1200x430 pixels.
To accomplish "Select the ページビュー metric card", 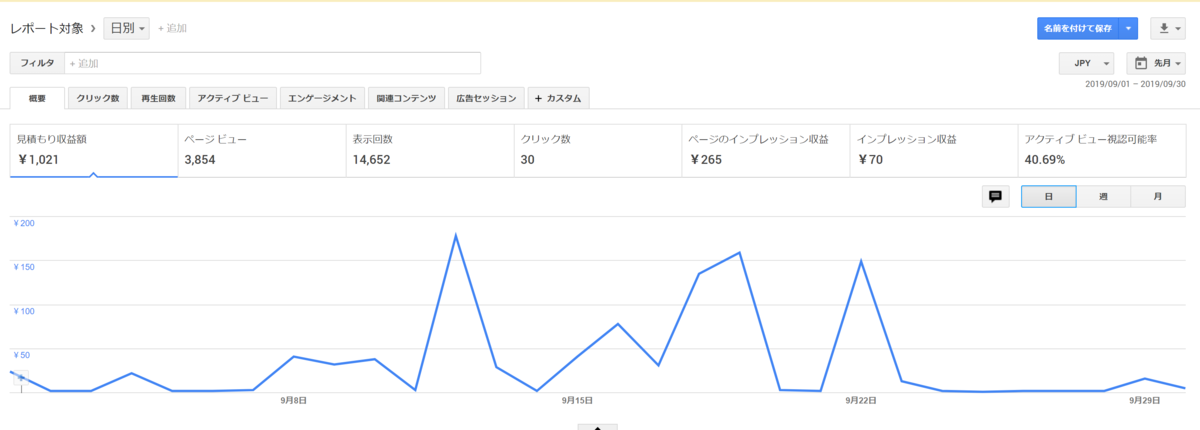I will click(262, 150).
